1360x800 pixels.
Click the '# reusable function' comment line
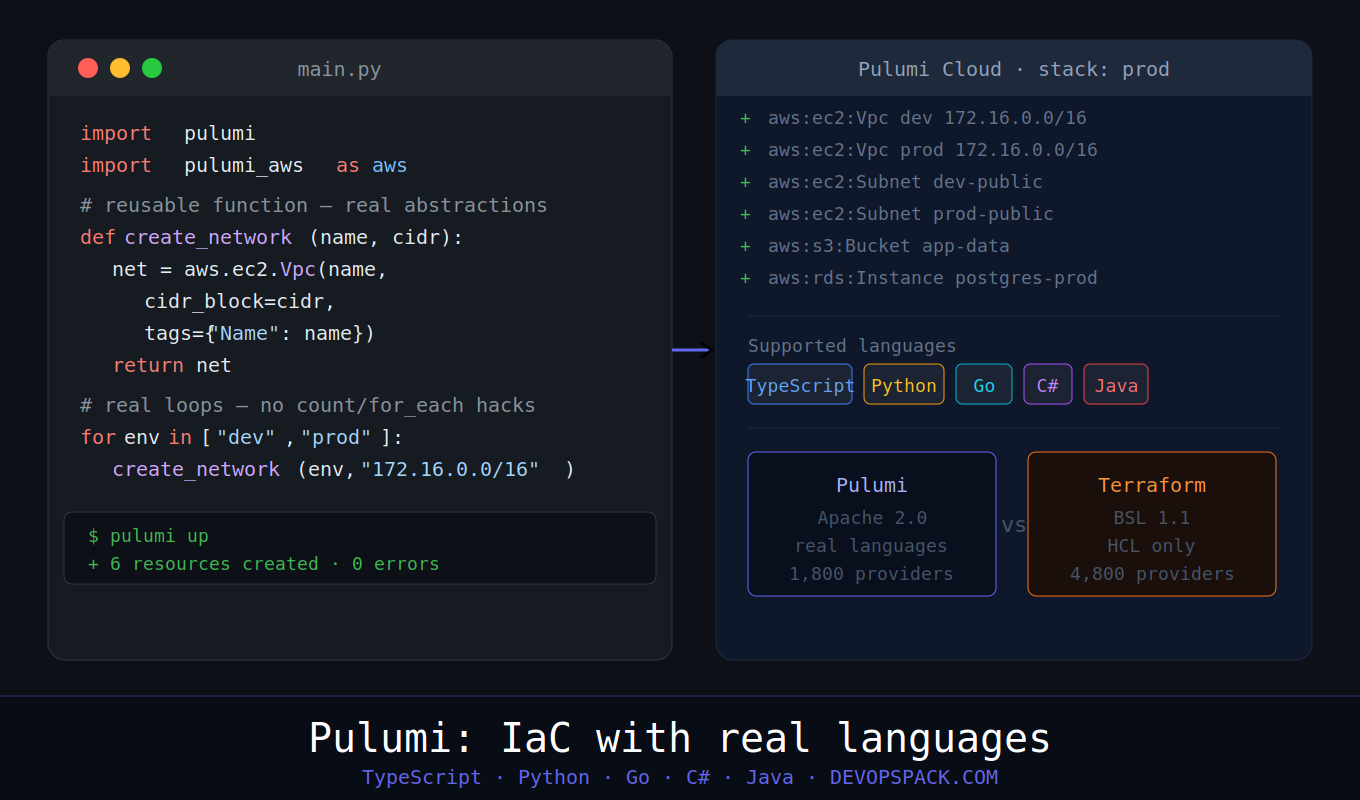[x=314, y=205]
